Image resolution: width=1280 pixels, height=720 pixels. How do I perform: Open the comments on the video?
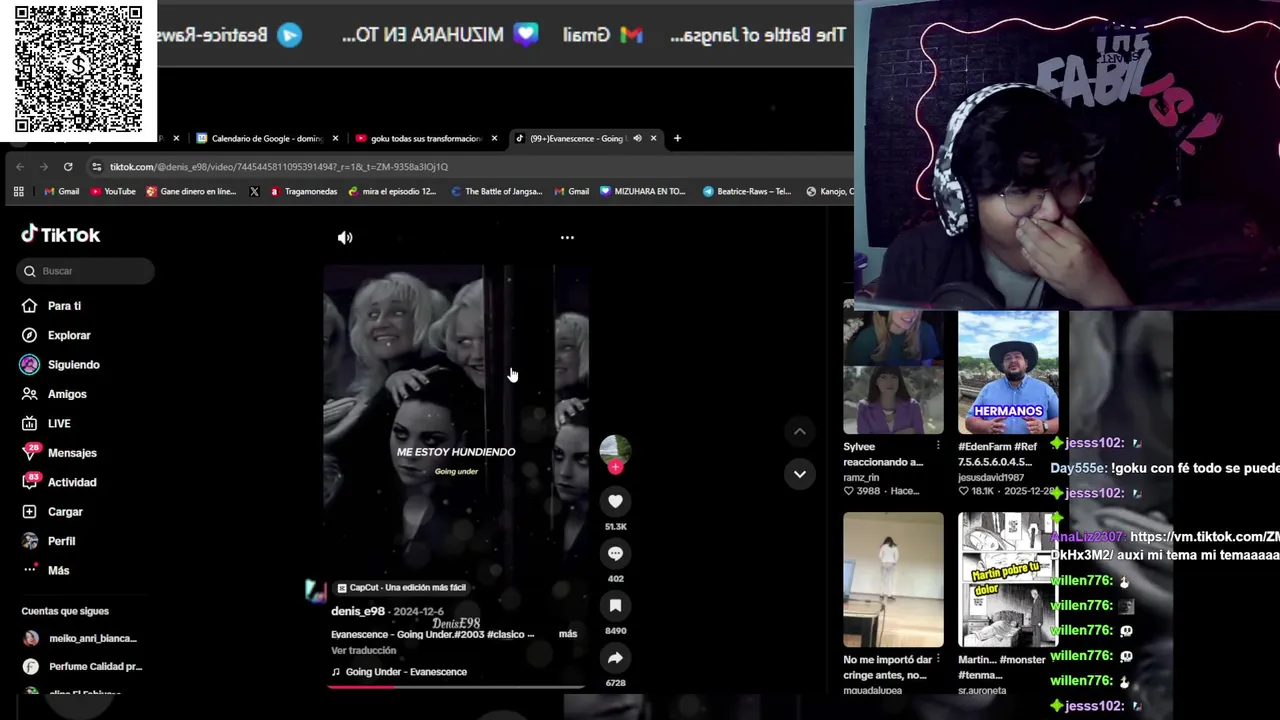[x=615, y=553]
